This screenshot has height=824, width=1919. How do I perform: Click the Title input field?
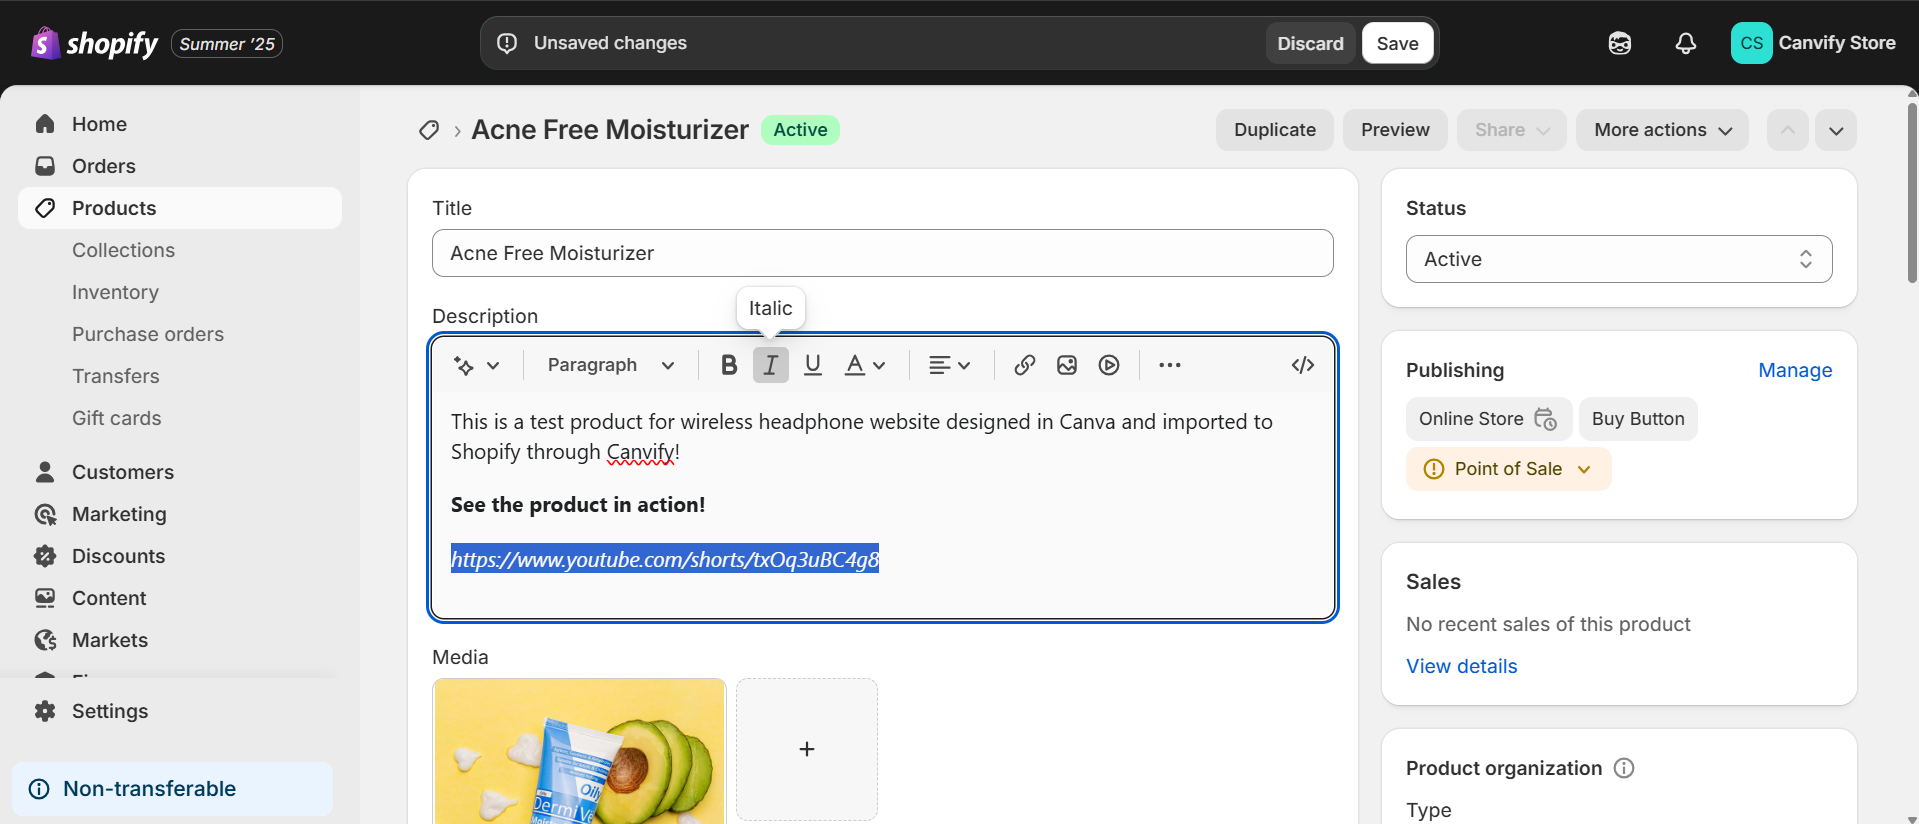pyautogui.click(x=882, y=253)
